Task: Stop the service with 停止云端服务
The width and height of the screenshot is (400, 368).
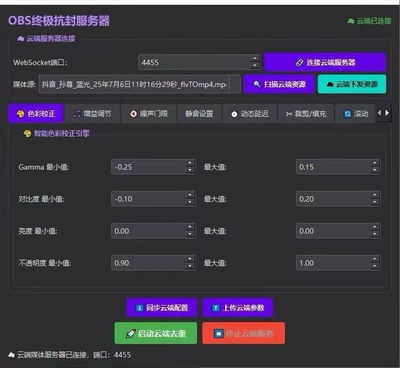Action: [244, 333]
